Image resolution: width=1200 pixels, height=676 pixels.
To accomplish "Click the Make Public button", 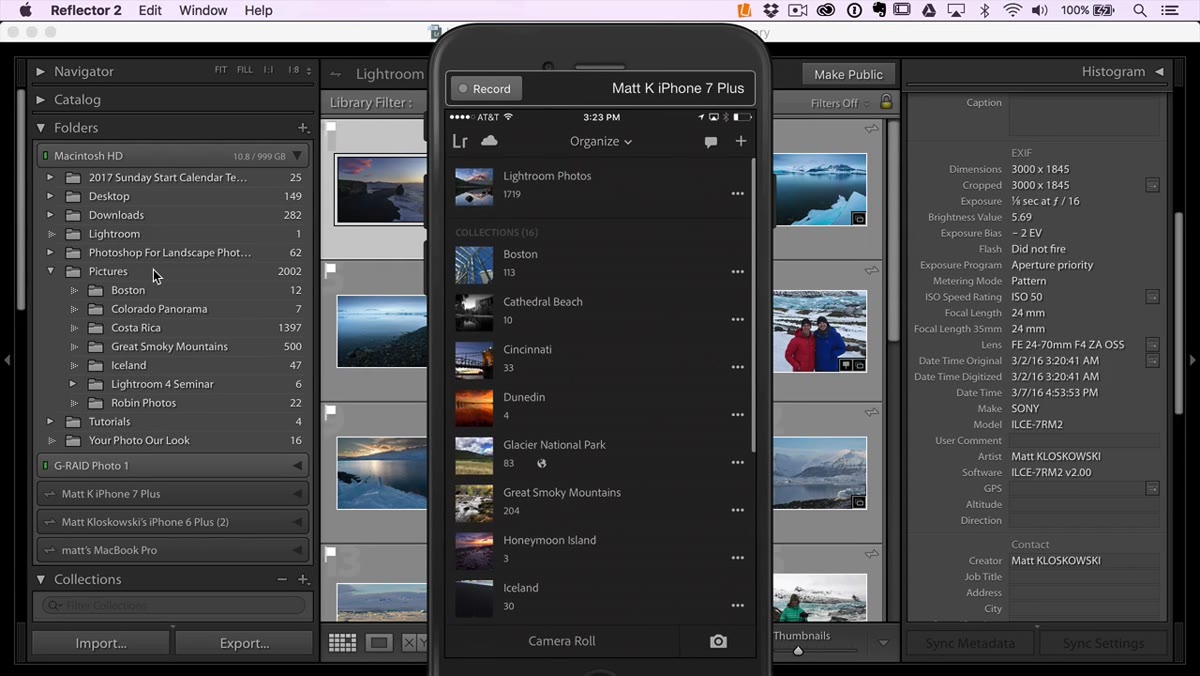I will (x=848, y=74).
